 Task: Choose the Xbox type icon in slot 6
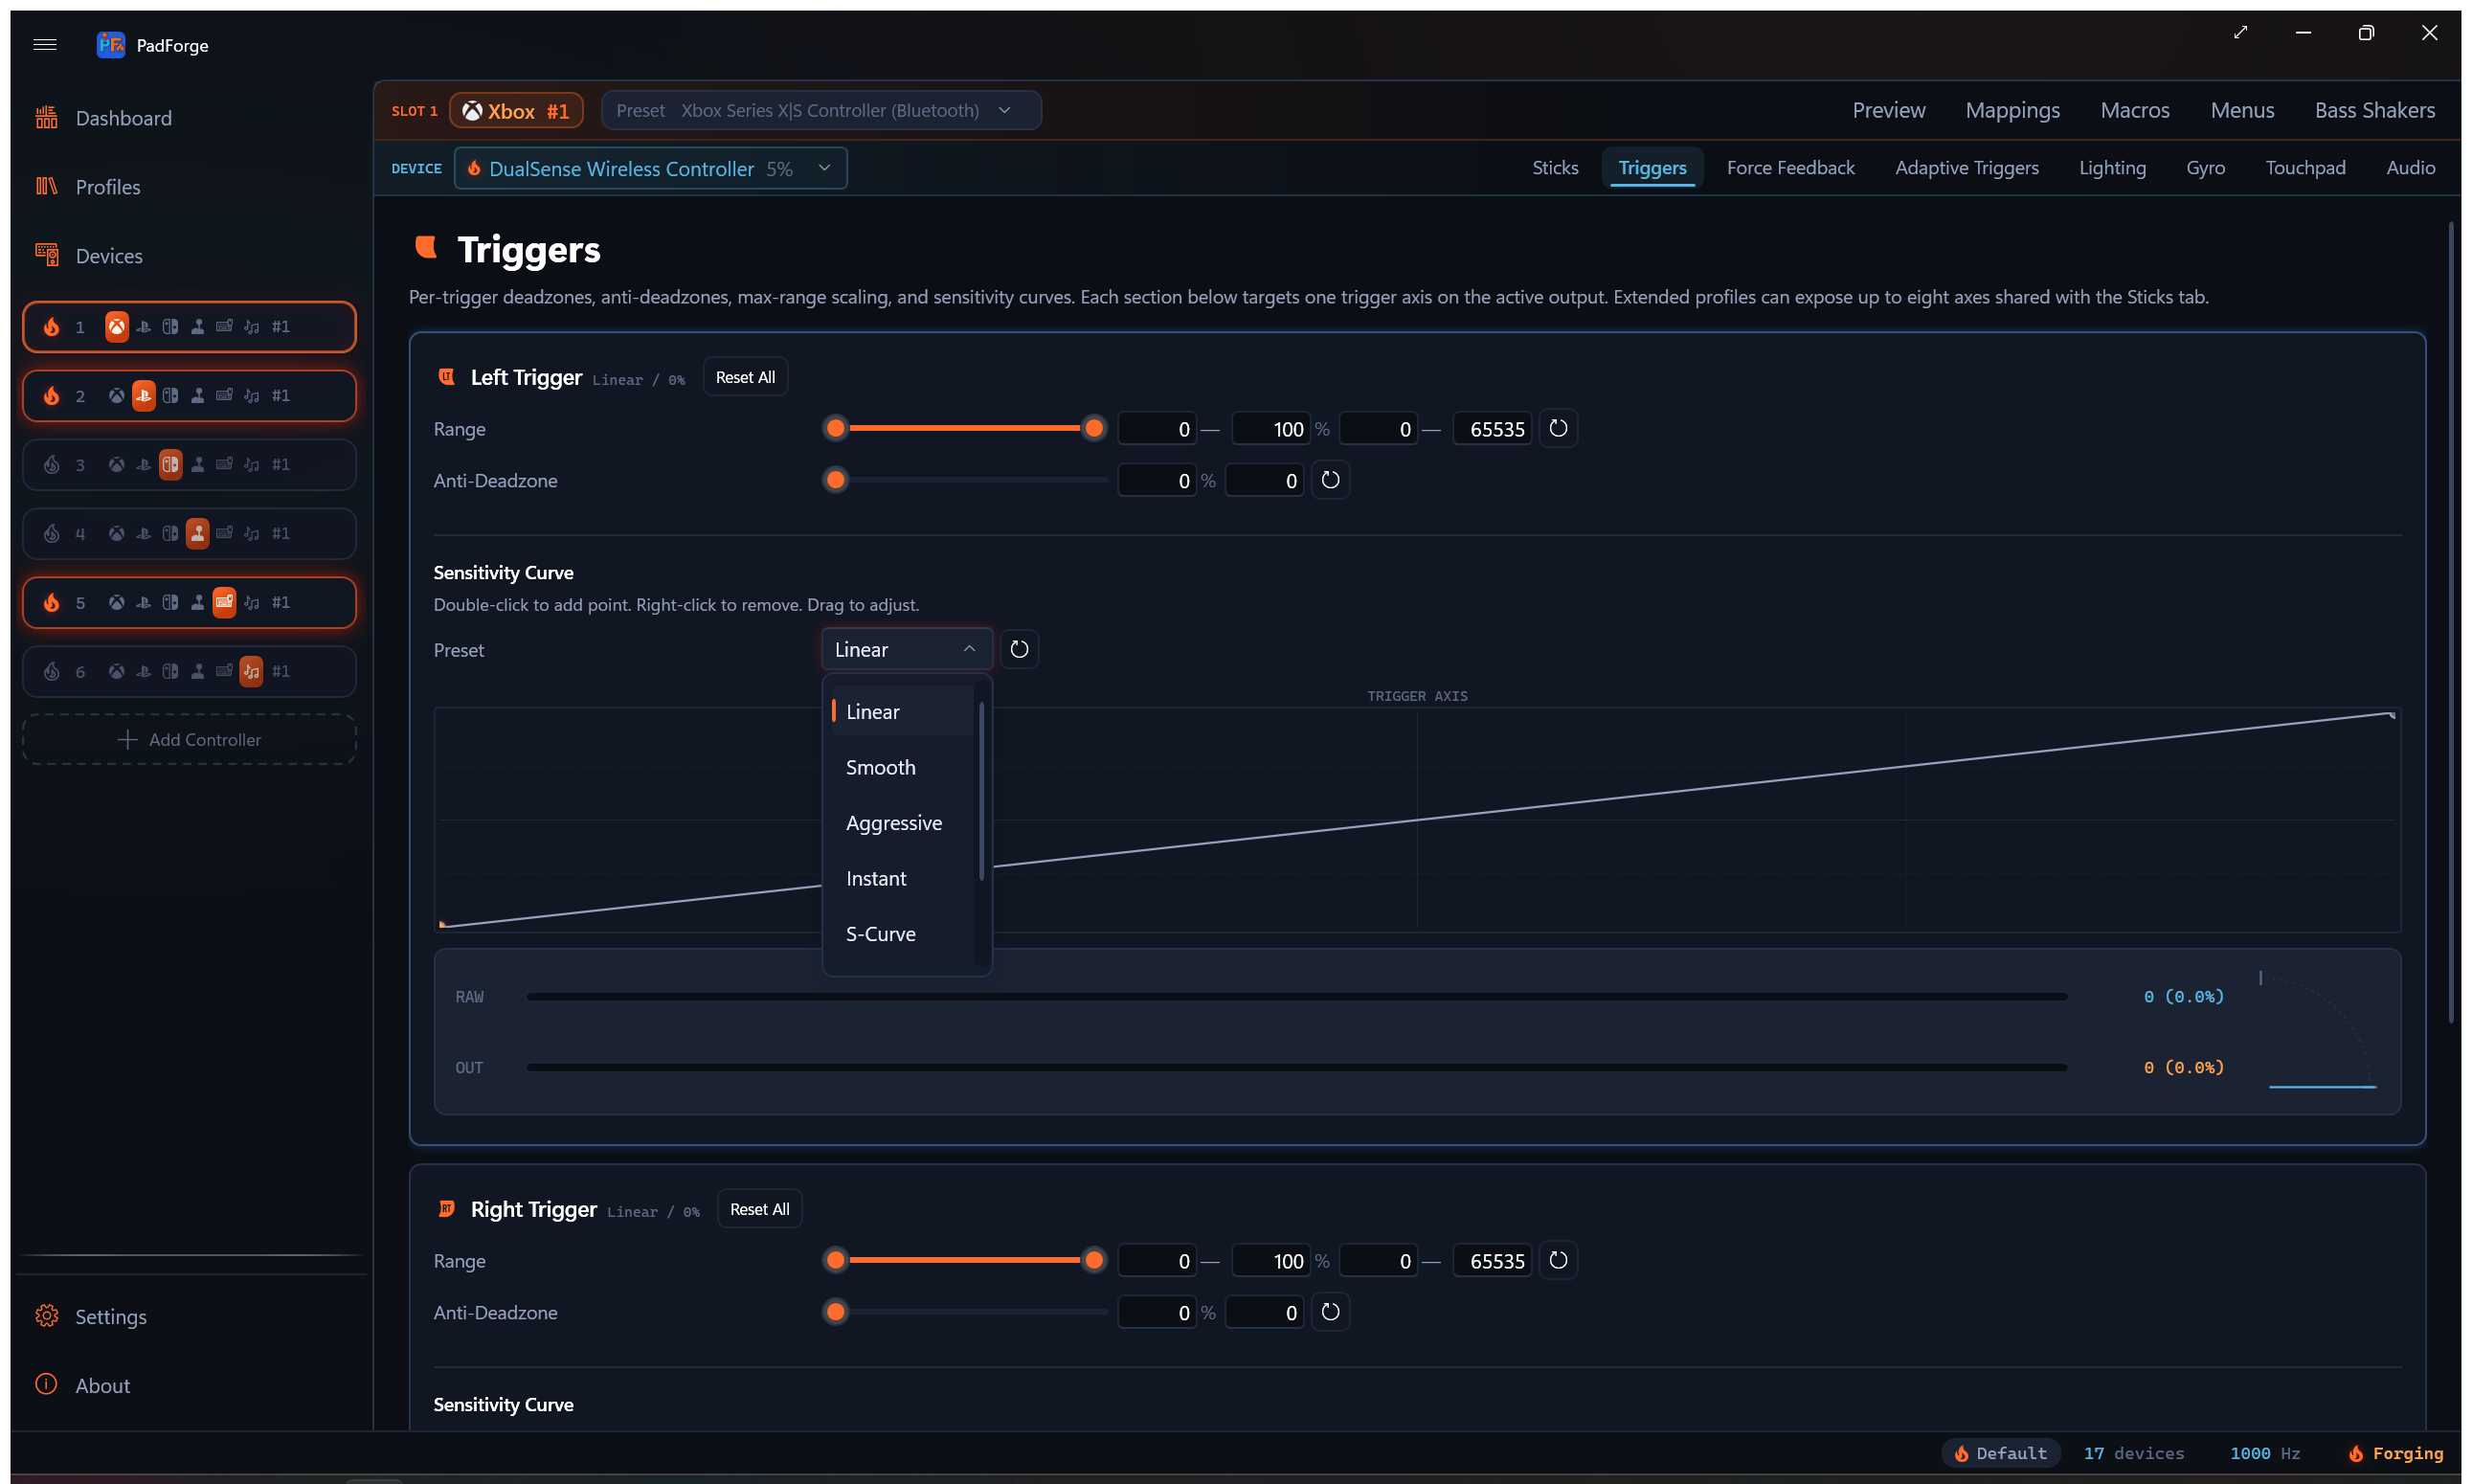[x=117, y=672]
